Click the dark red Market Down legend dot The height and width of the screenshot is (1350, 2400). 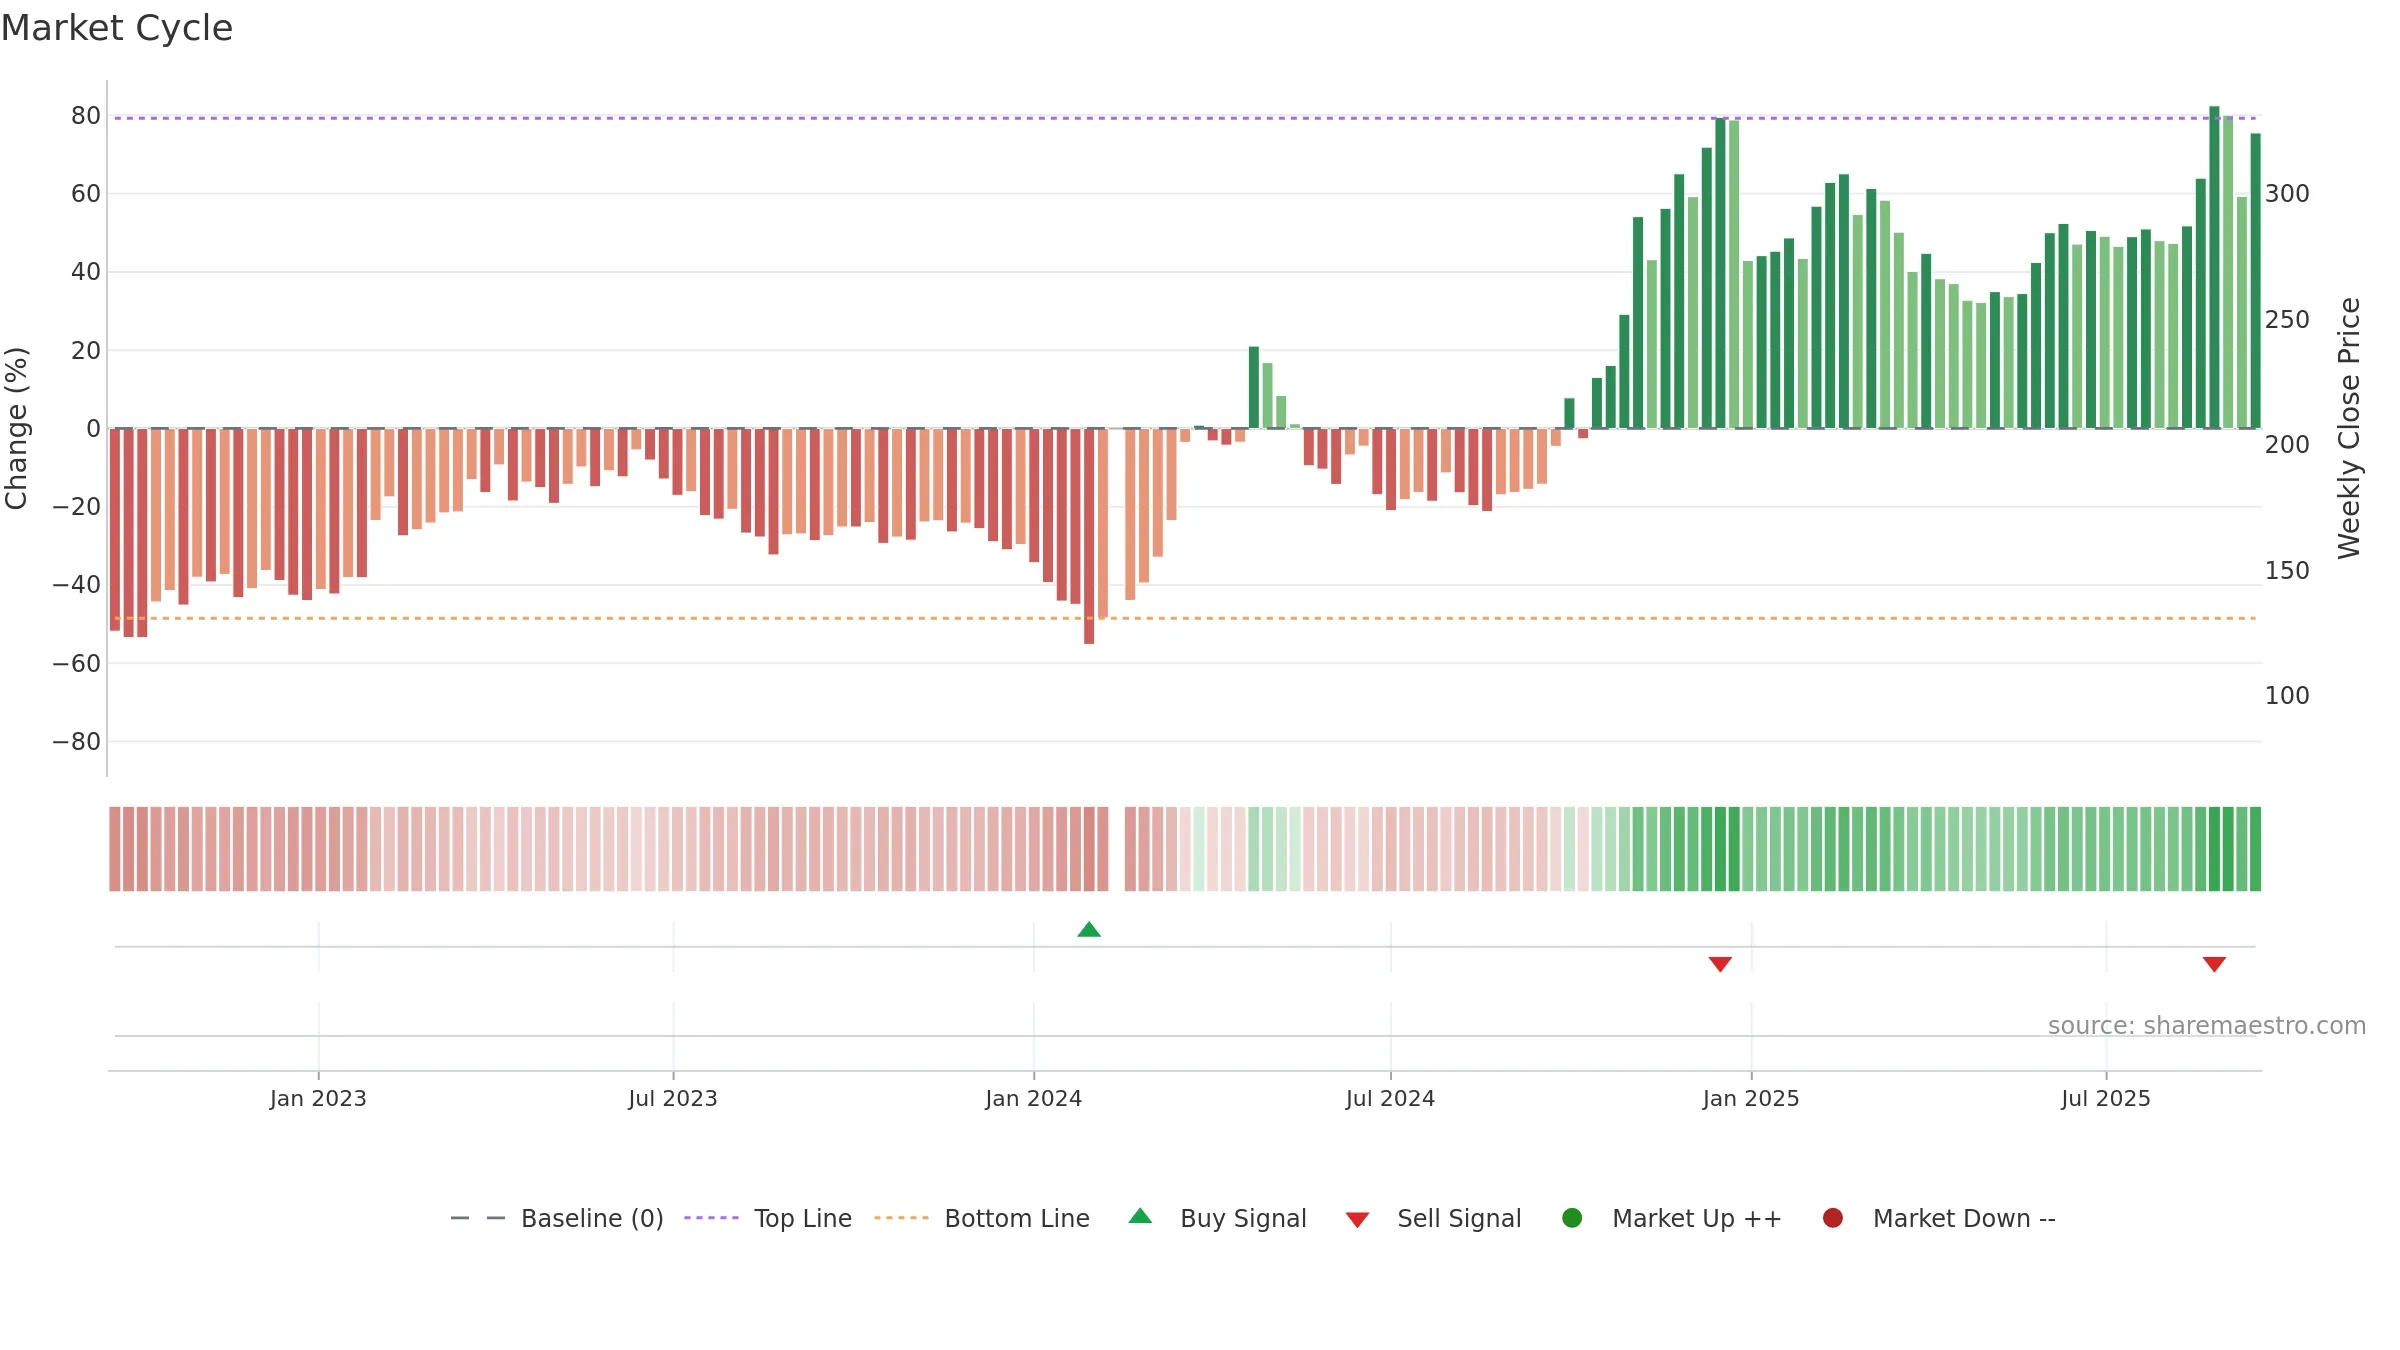pyautogui.click(x=1833, y=1218)
